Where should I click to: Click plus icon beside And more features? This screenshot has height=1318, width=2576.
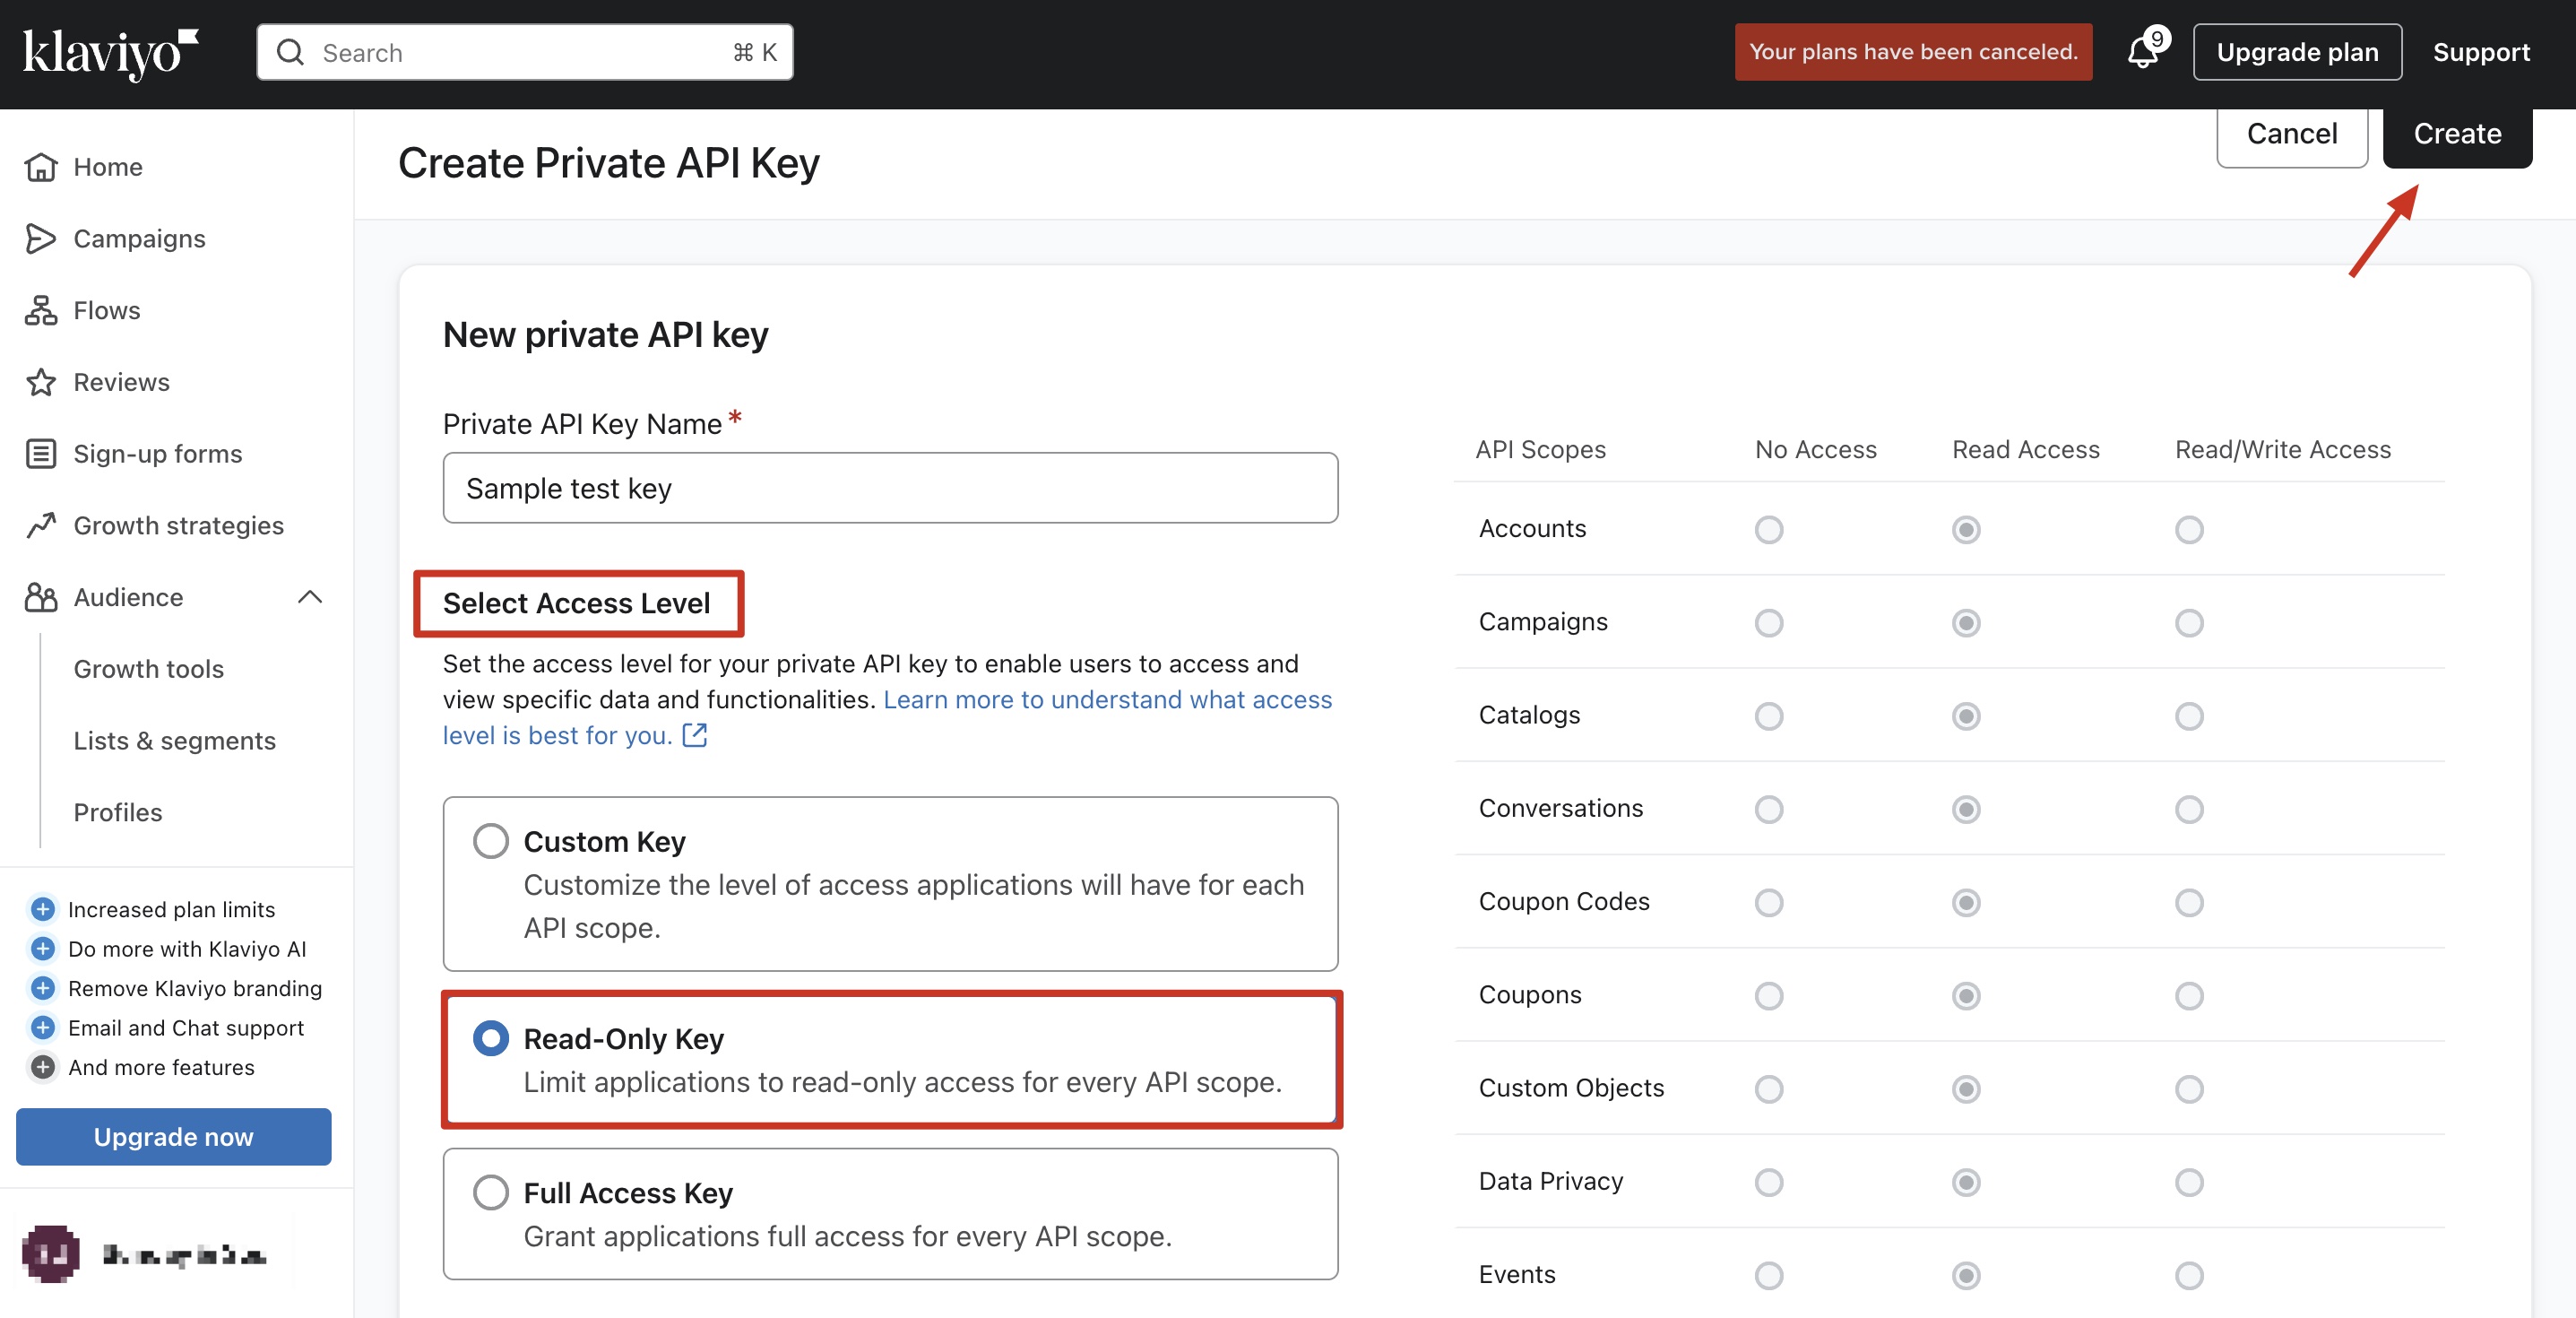tap(42, 1067)
